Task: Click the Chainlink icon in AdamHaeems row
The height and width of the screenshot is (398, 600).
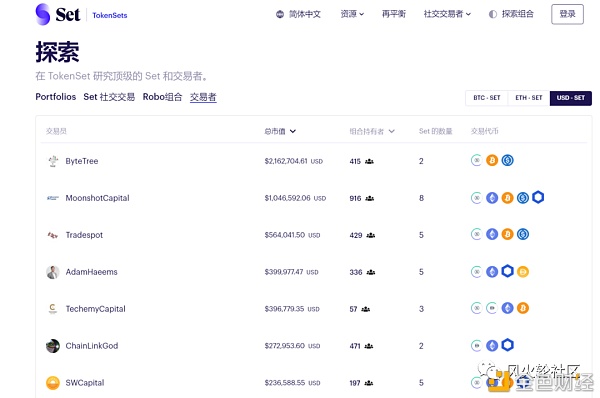Action: (x=507, y=271)
